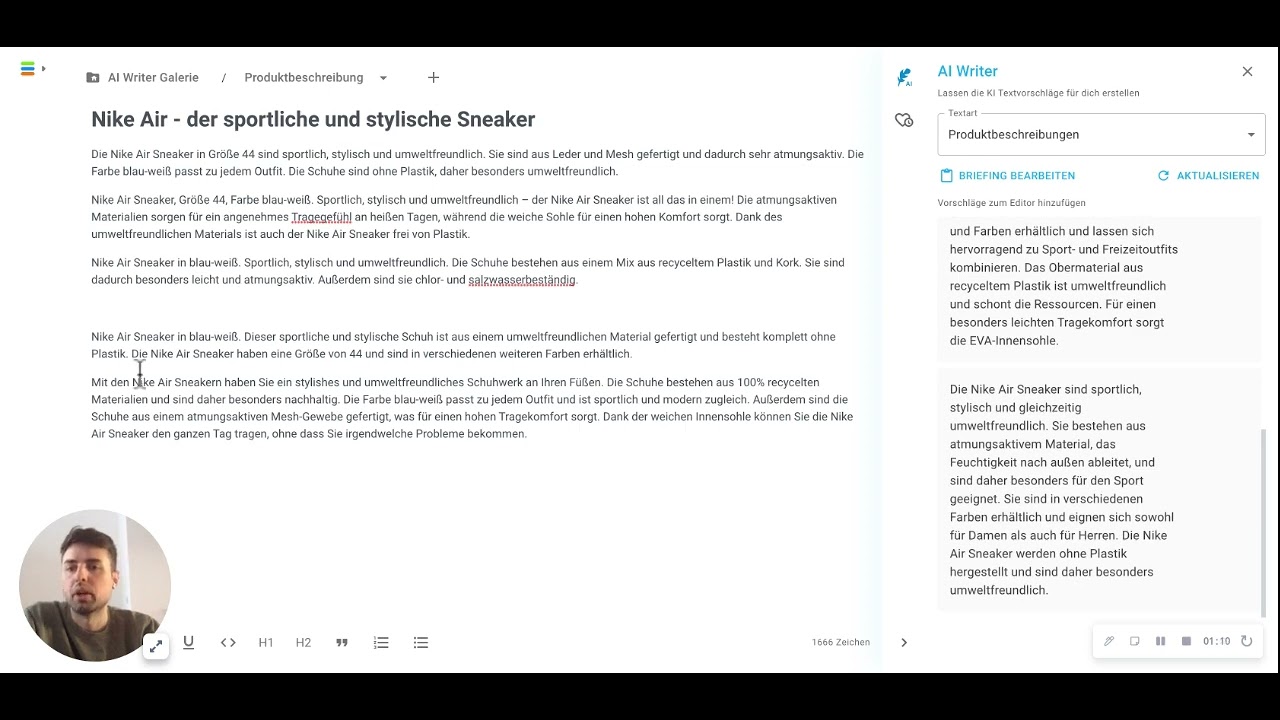1280x720 pixels.
Task: Click the AI Writer panel heading
Action: click(x=967, y=71)
